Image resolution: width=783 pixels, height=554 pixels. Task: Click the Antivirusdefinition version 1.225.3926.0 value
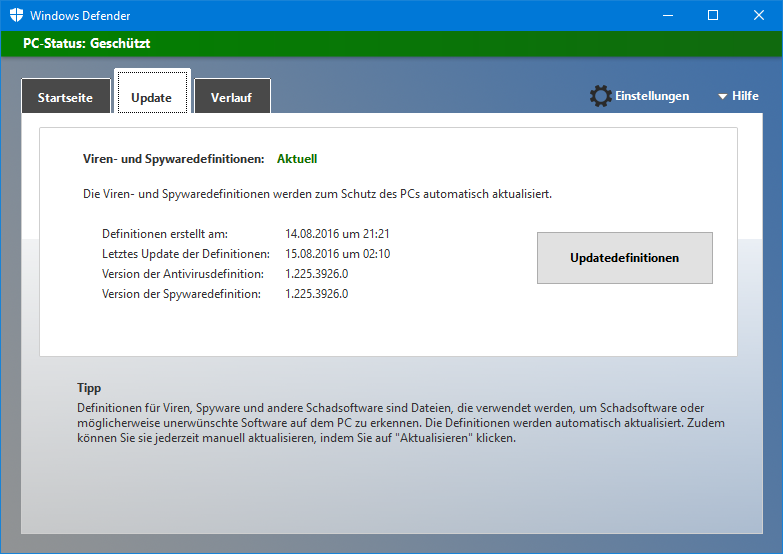point(317,274)
